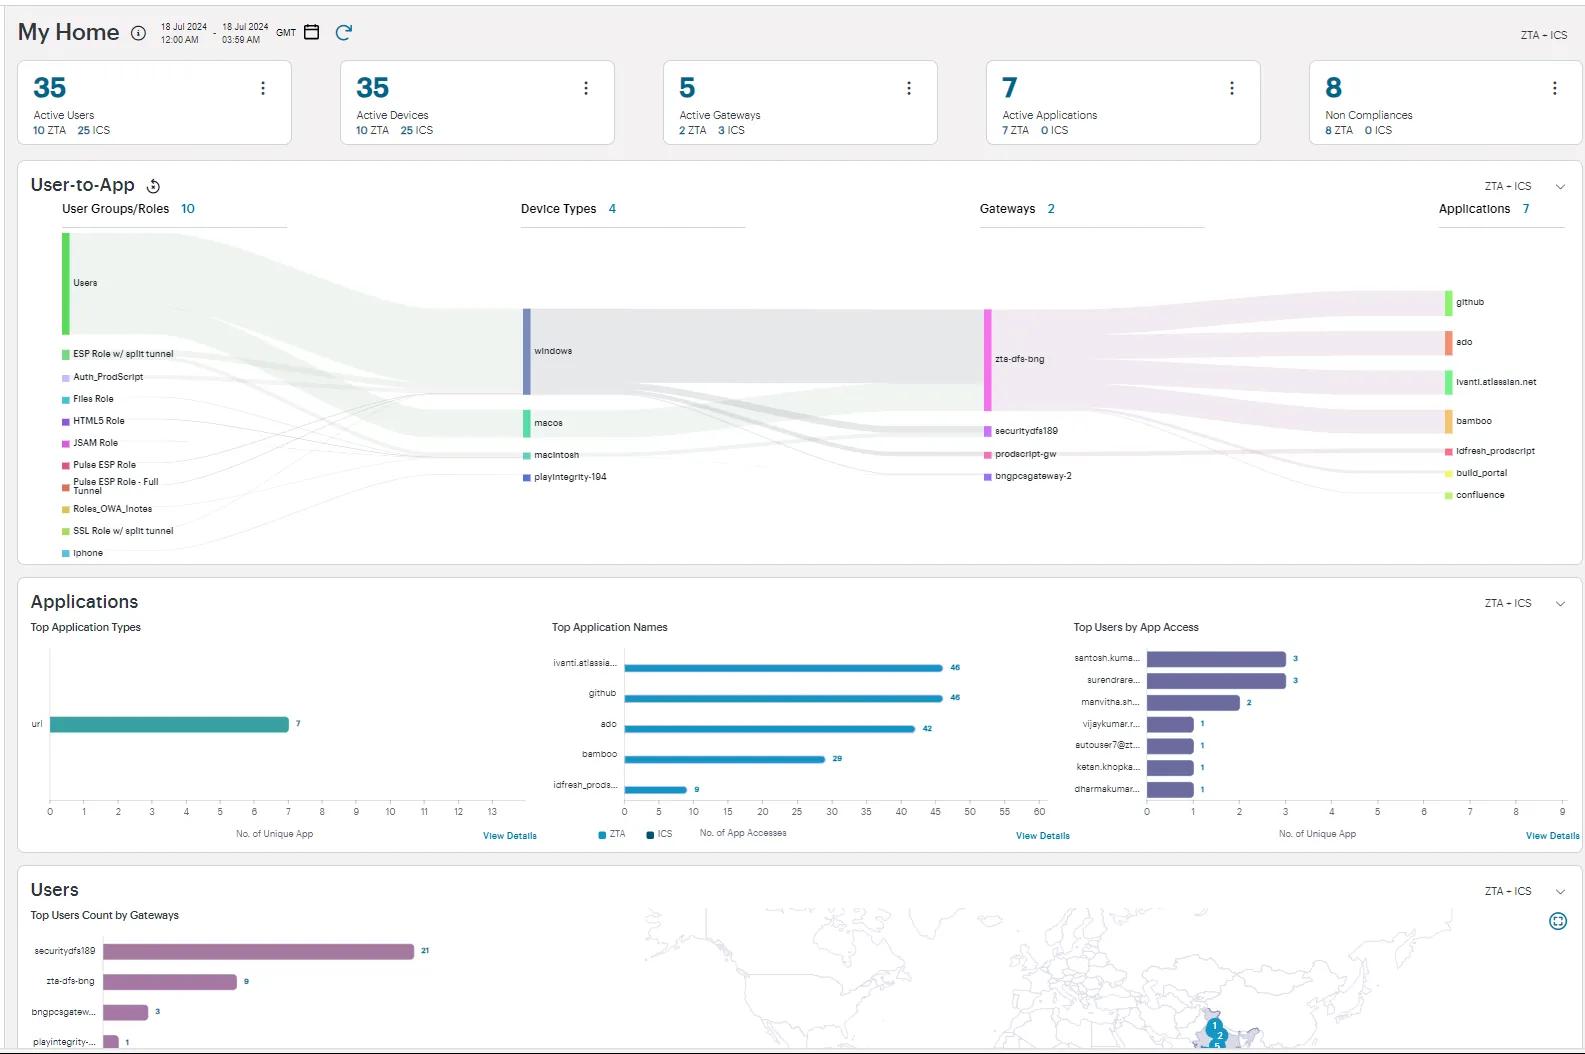This screenshot has width=1585, height=1054.
Task: Click the User Groups/Roles count 10
Action: (188, 209)
